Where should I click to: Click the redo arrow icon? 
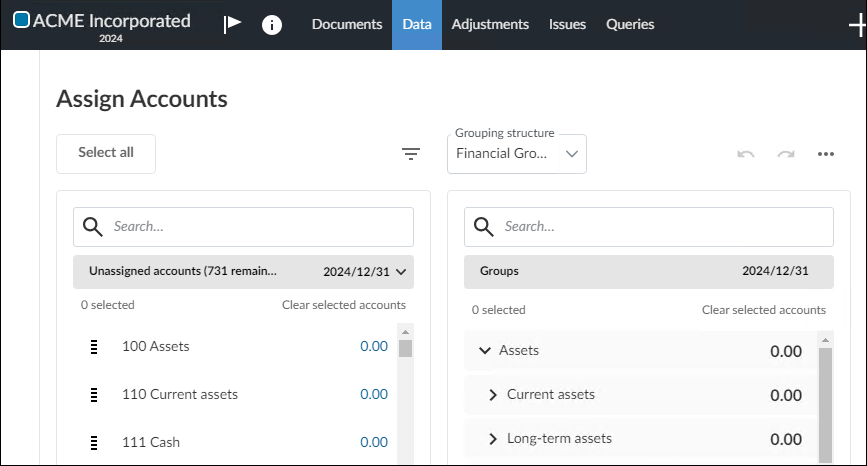786,154
